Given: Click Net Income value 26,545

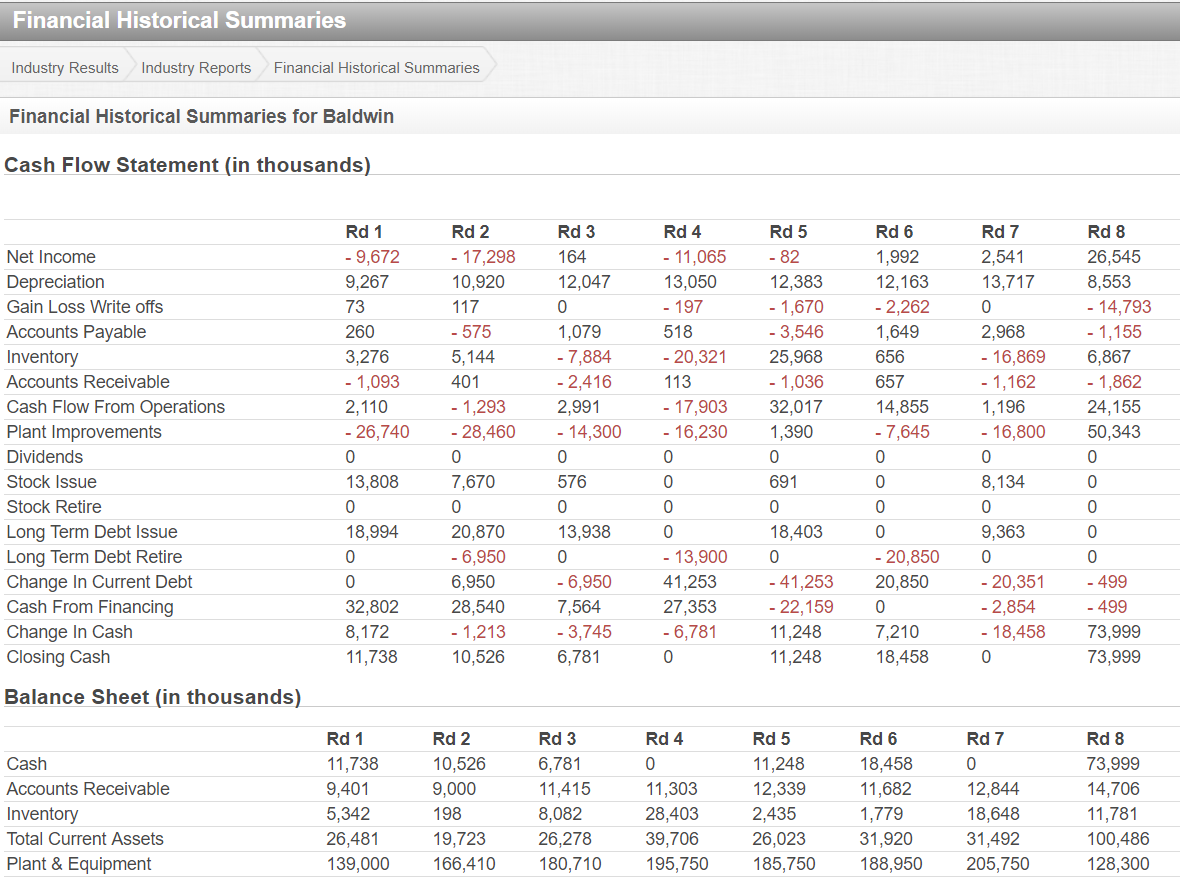Looking at the screenshot, I should pyautogui.click(x=1114, y=257).
